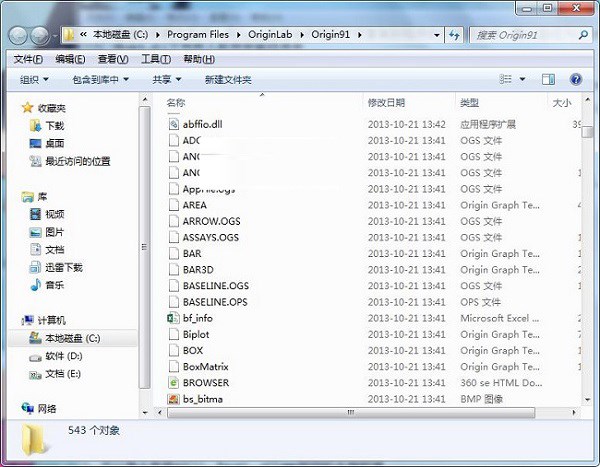Expand the arrow after Origin91 in path
The image size is (600, 467).
click(x=360, y=35)
